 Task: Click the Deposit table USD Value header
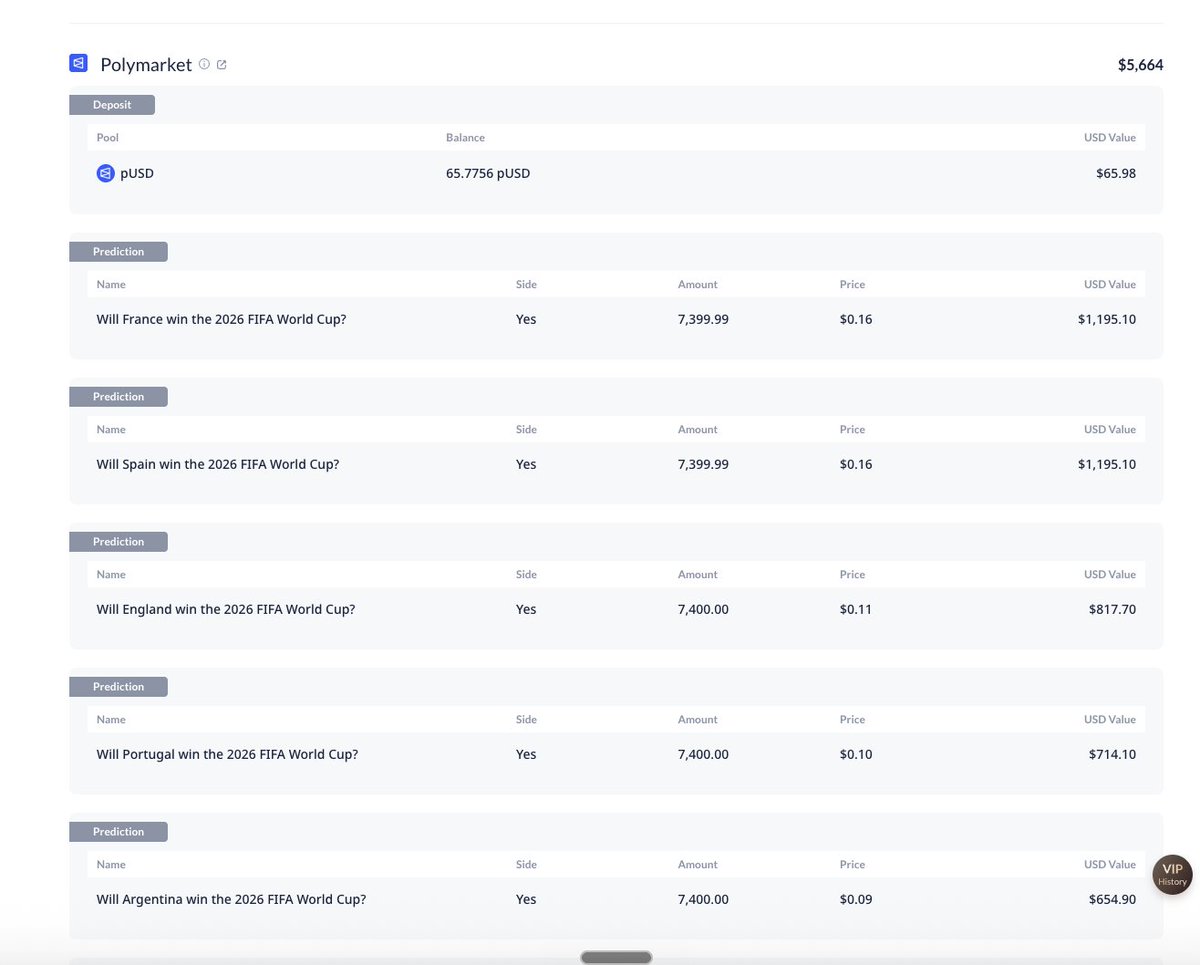point(1110,137)
